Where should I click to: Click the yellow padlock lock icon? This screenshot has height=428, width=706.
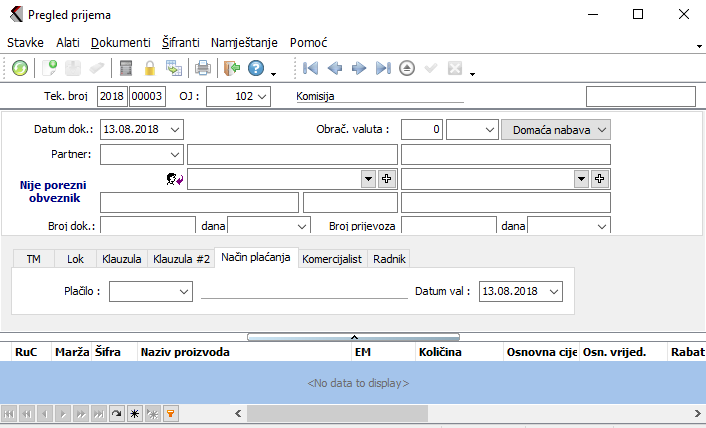150,68
